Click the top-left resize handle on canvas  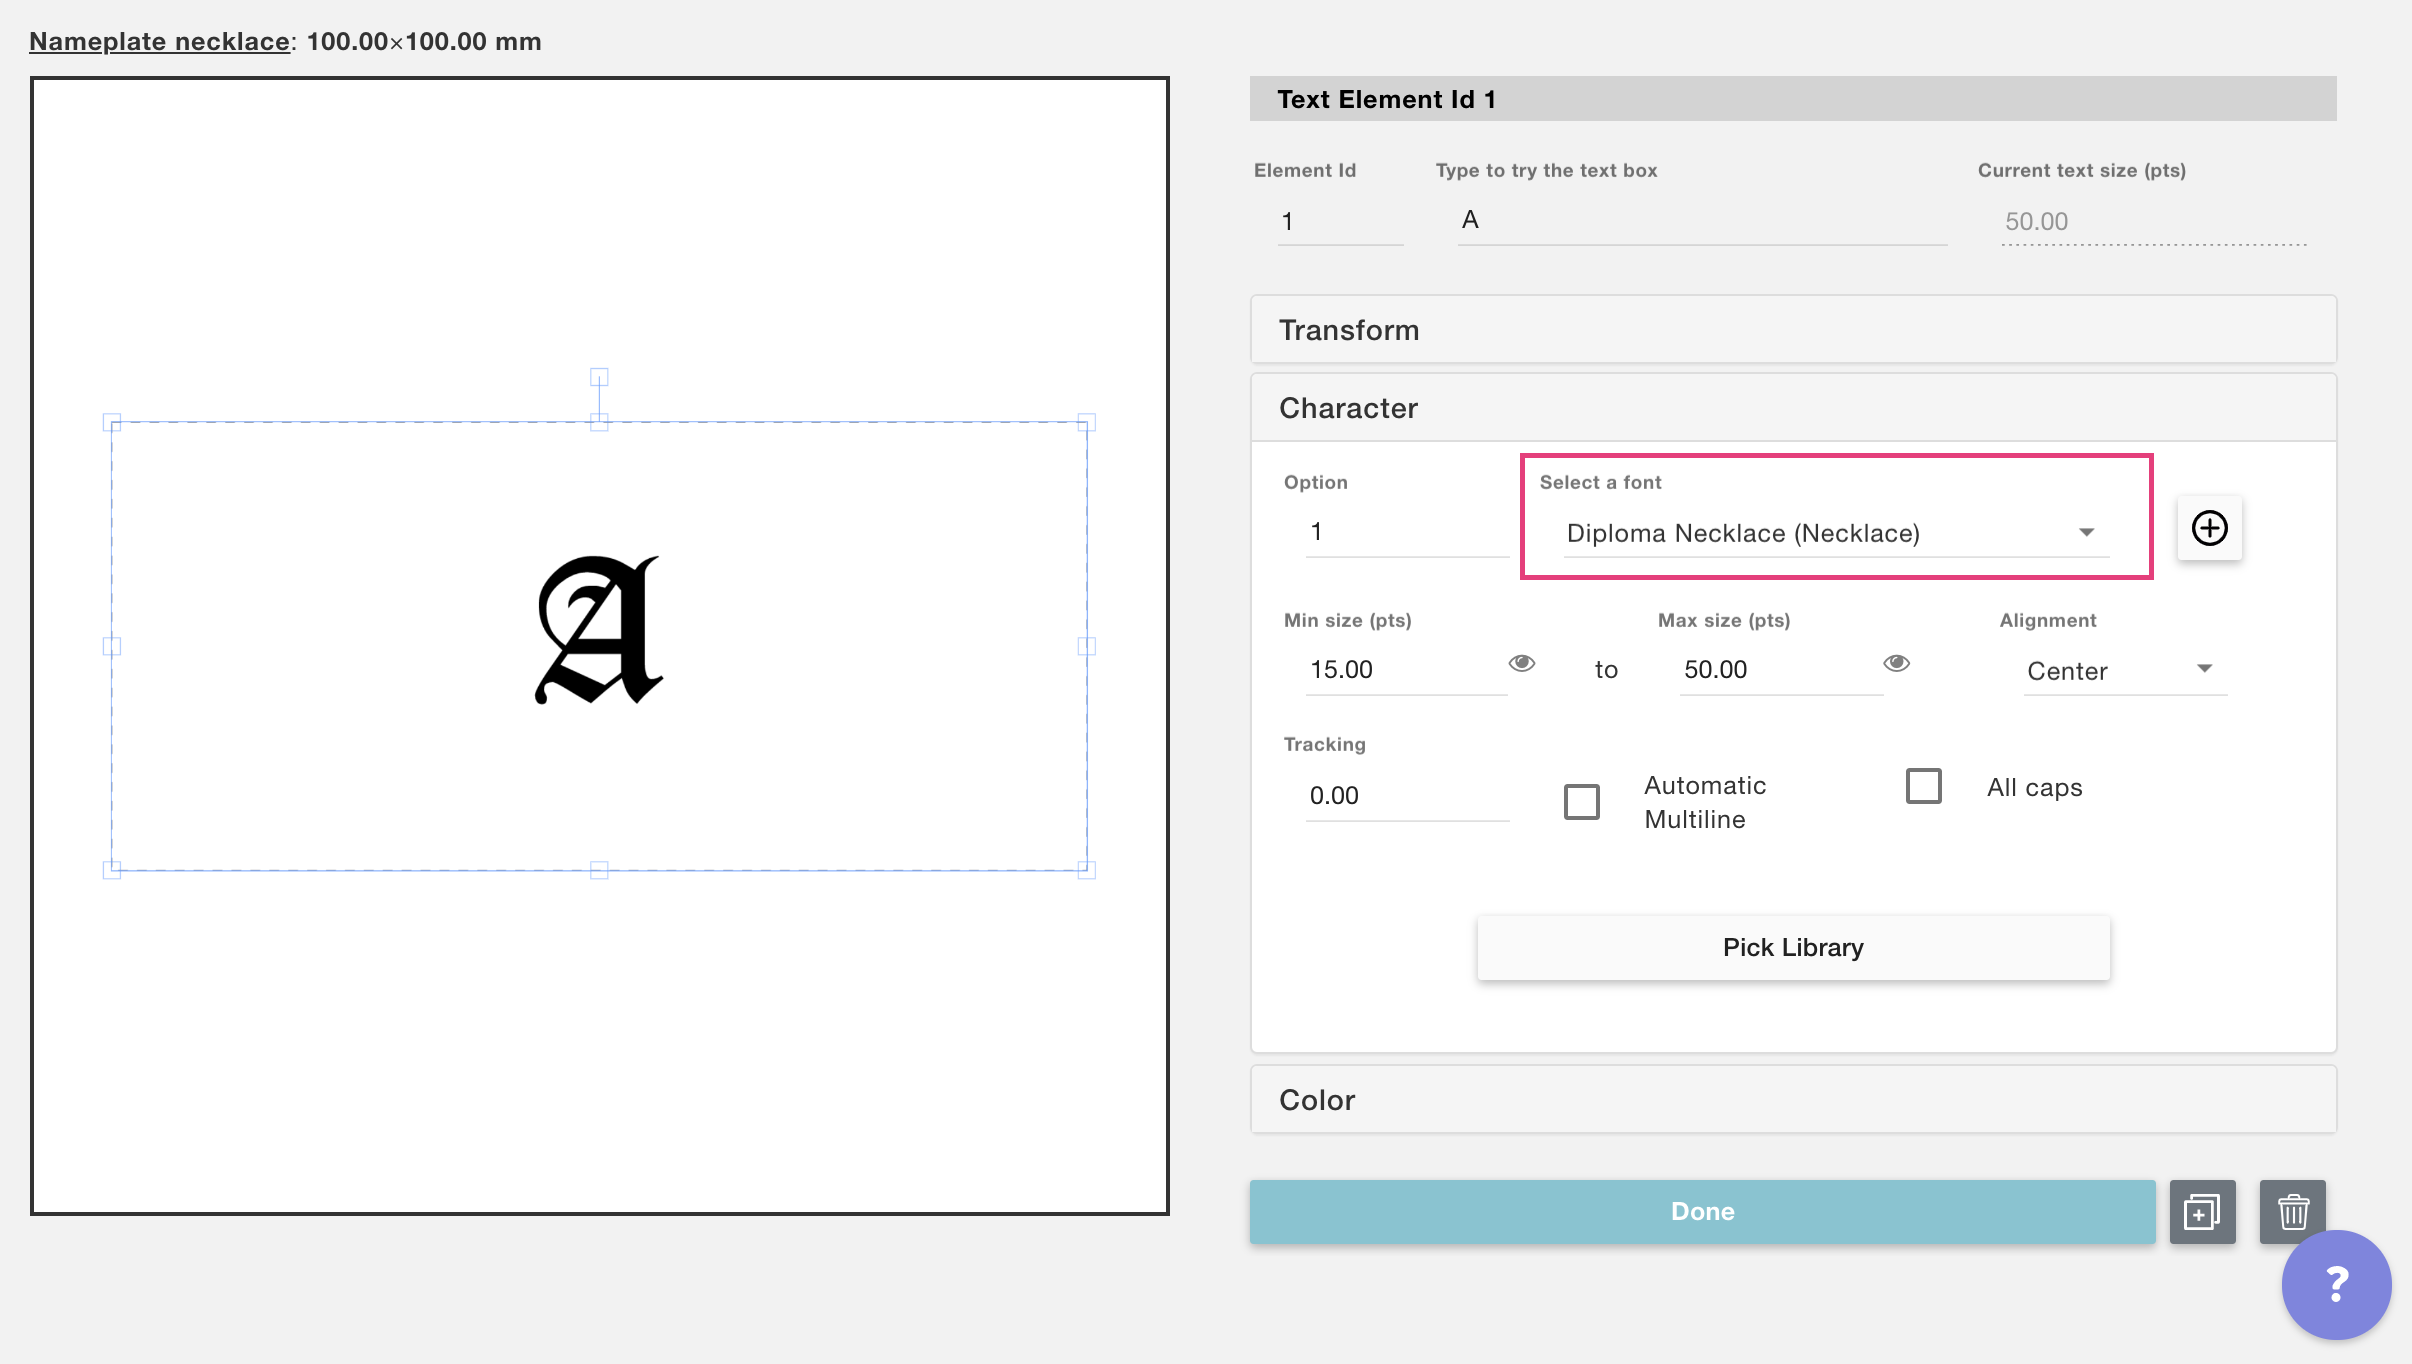click(x=112, y=422)
